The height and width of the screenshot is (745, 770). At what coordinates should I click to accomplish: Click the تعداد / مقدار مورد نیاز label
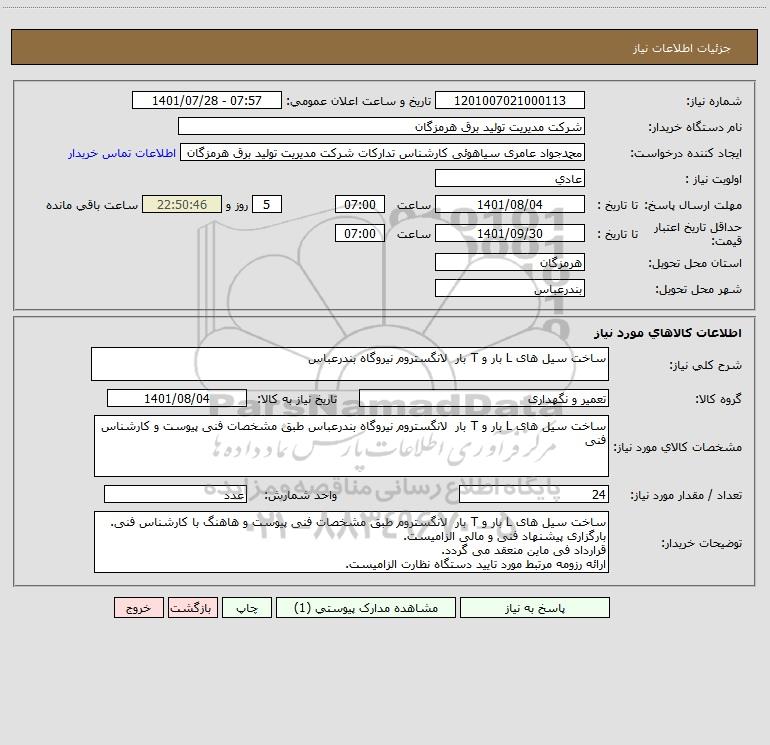(686, 496)
